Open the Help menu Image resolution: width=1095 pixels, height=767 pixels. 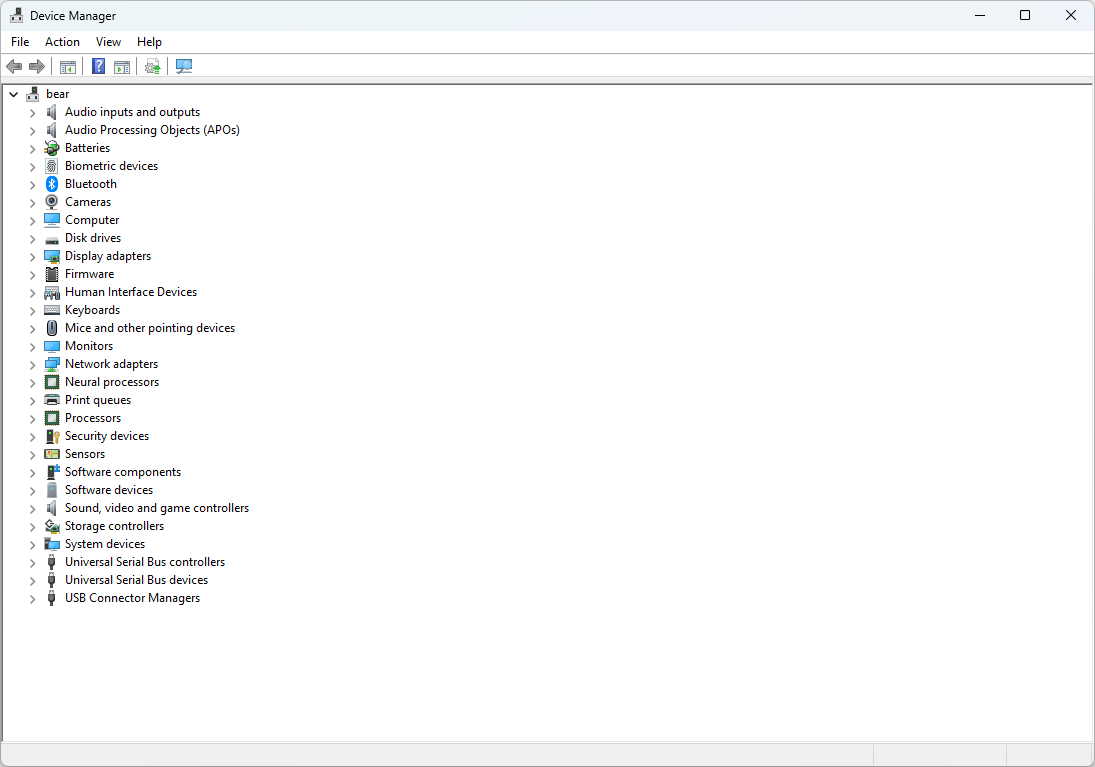(x=149, y=41)
